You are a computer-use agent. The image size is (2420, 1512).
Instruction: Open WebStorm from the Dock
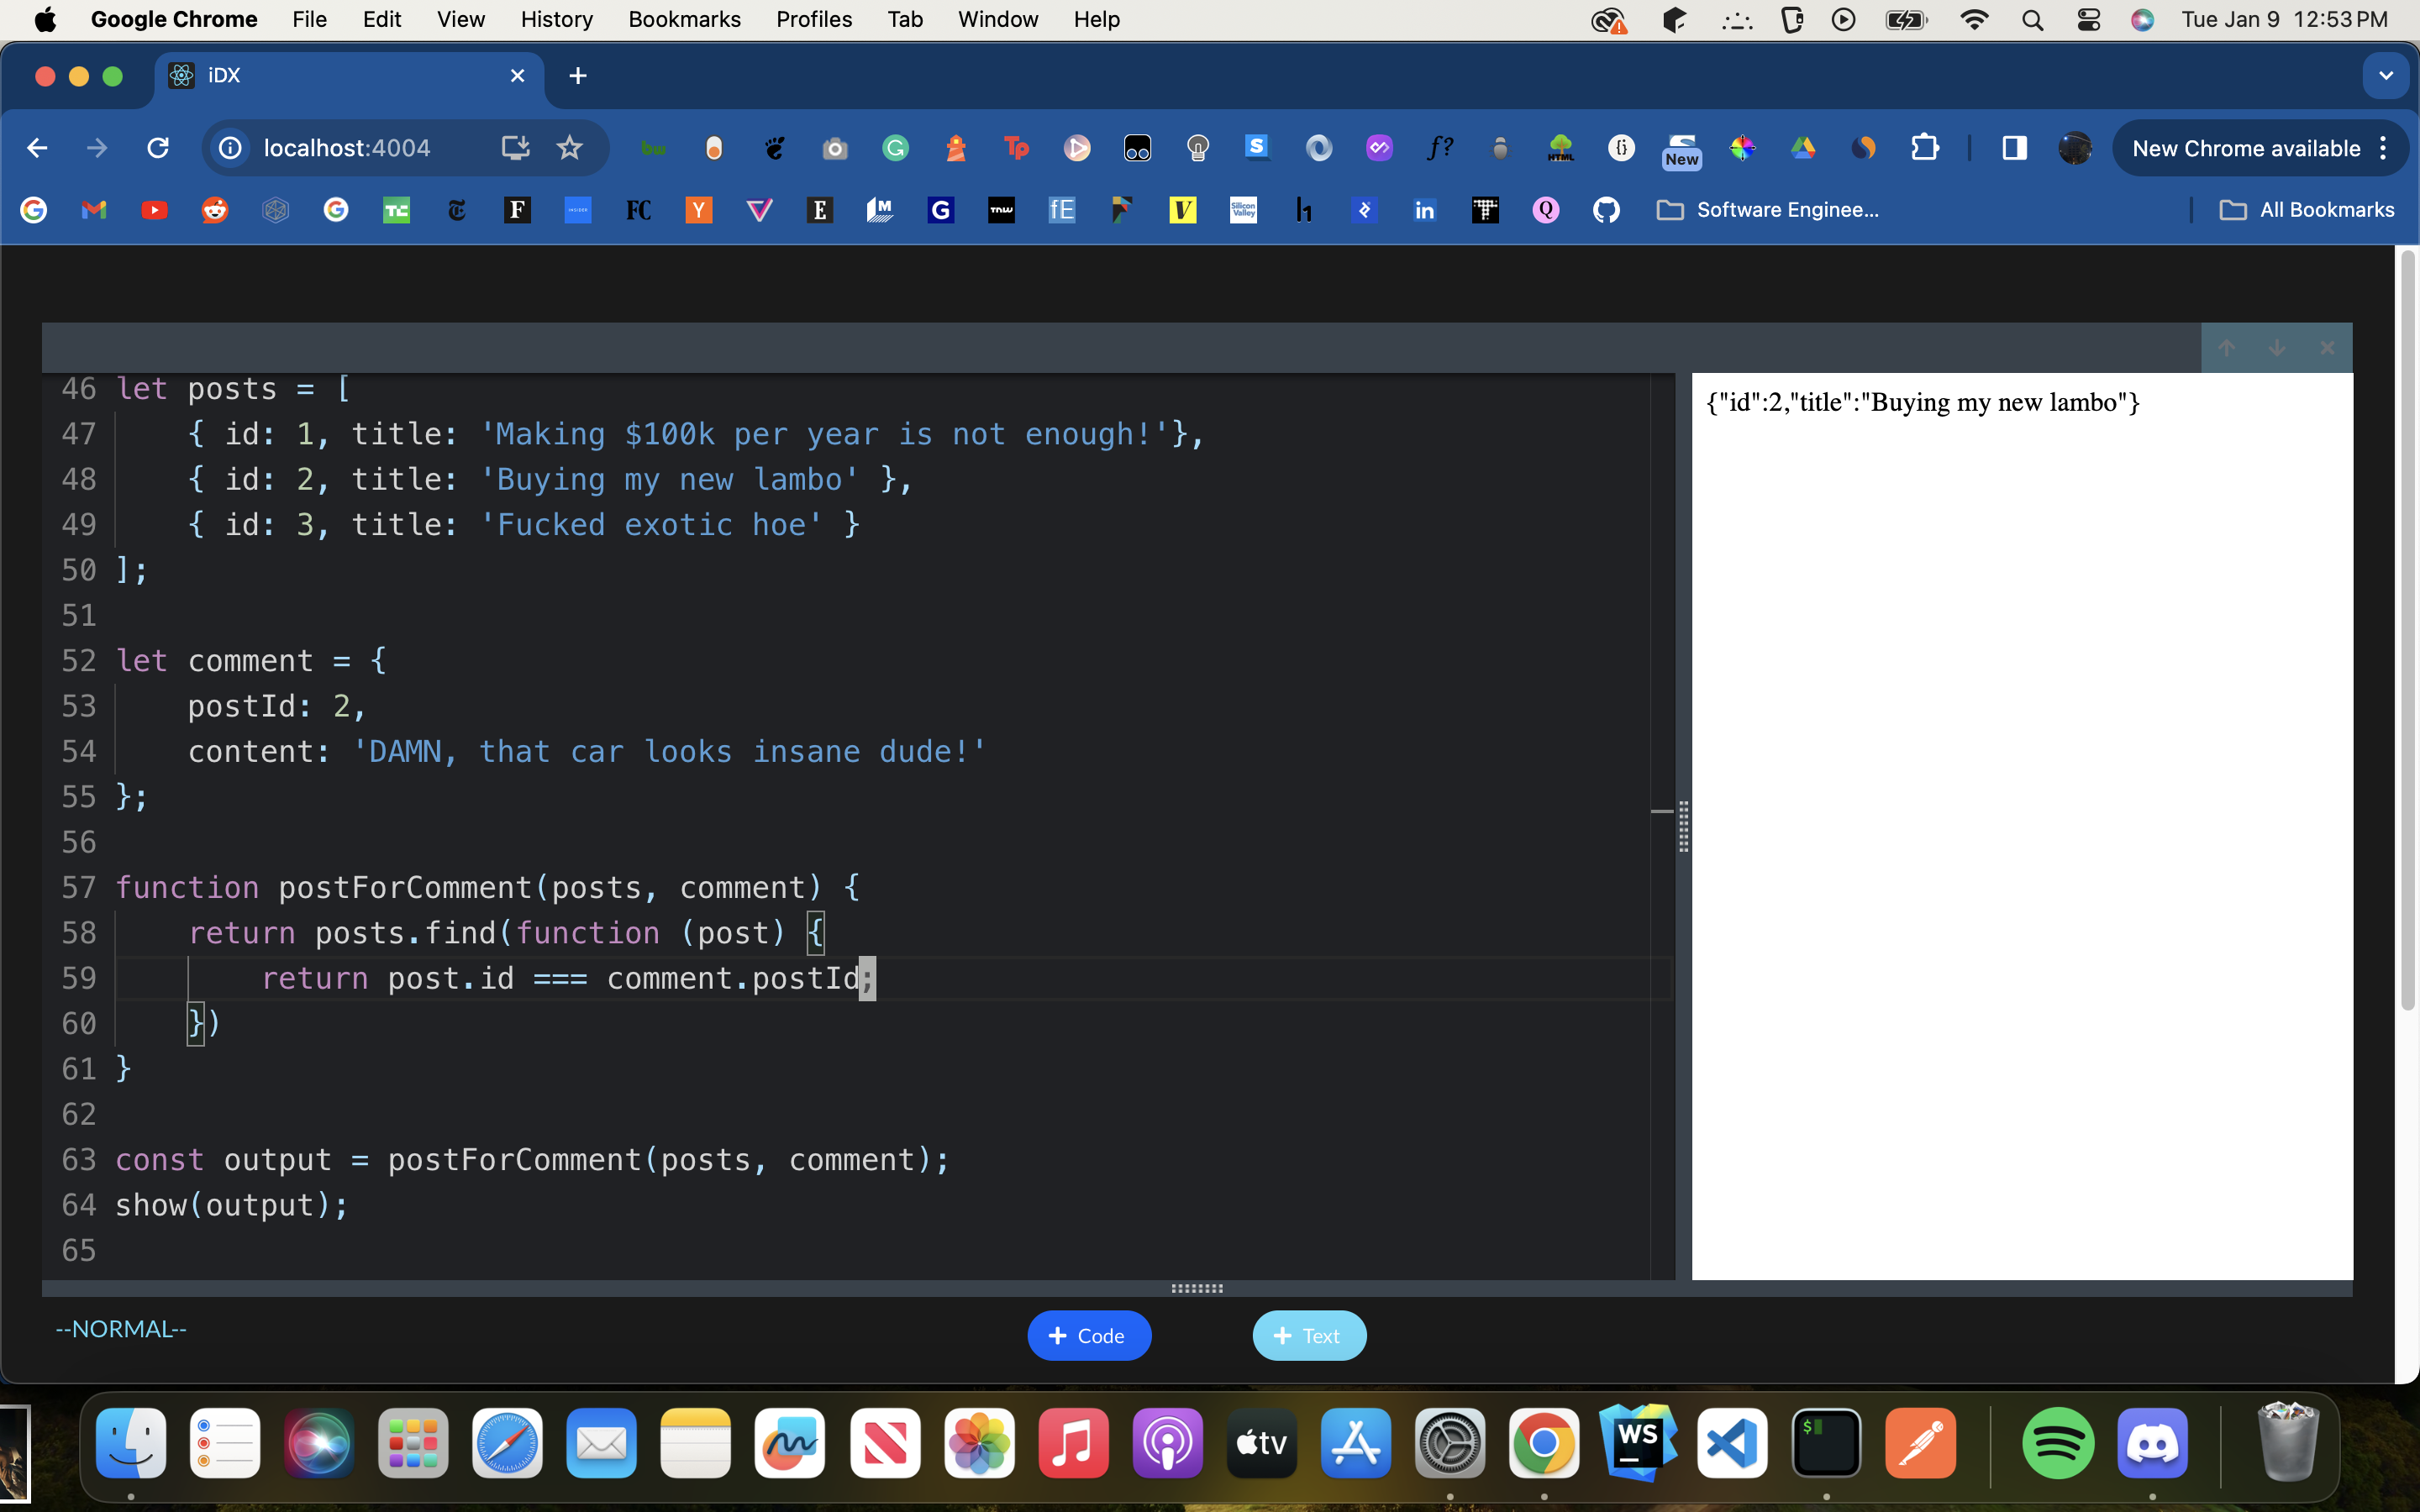(x=1637, y=1443)
